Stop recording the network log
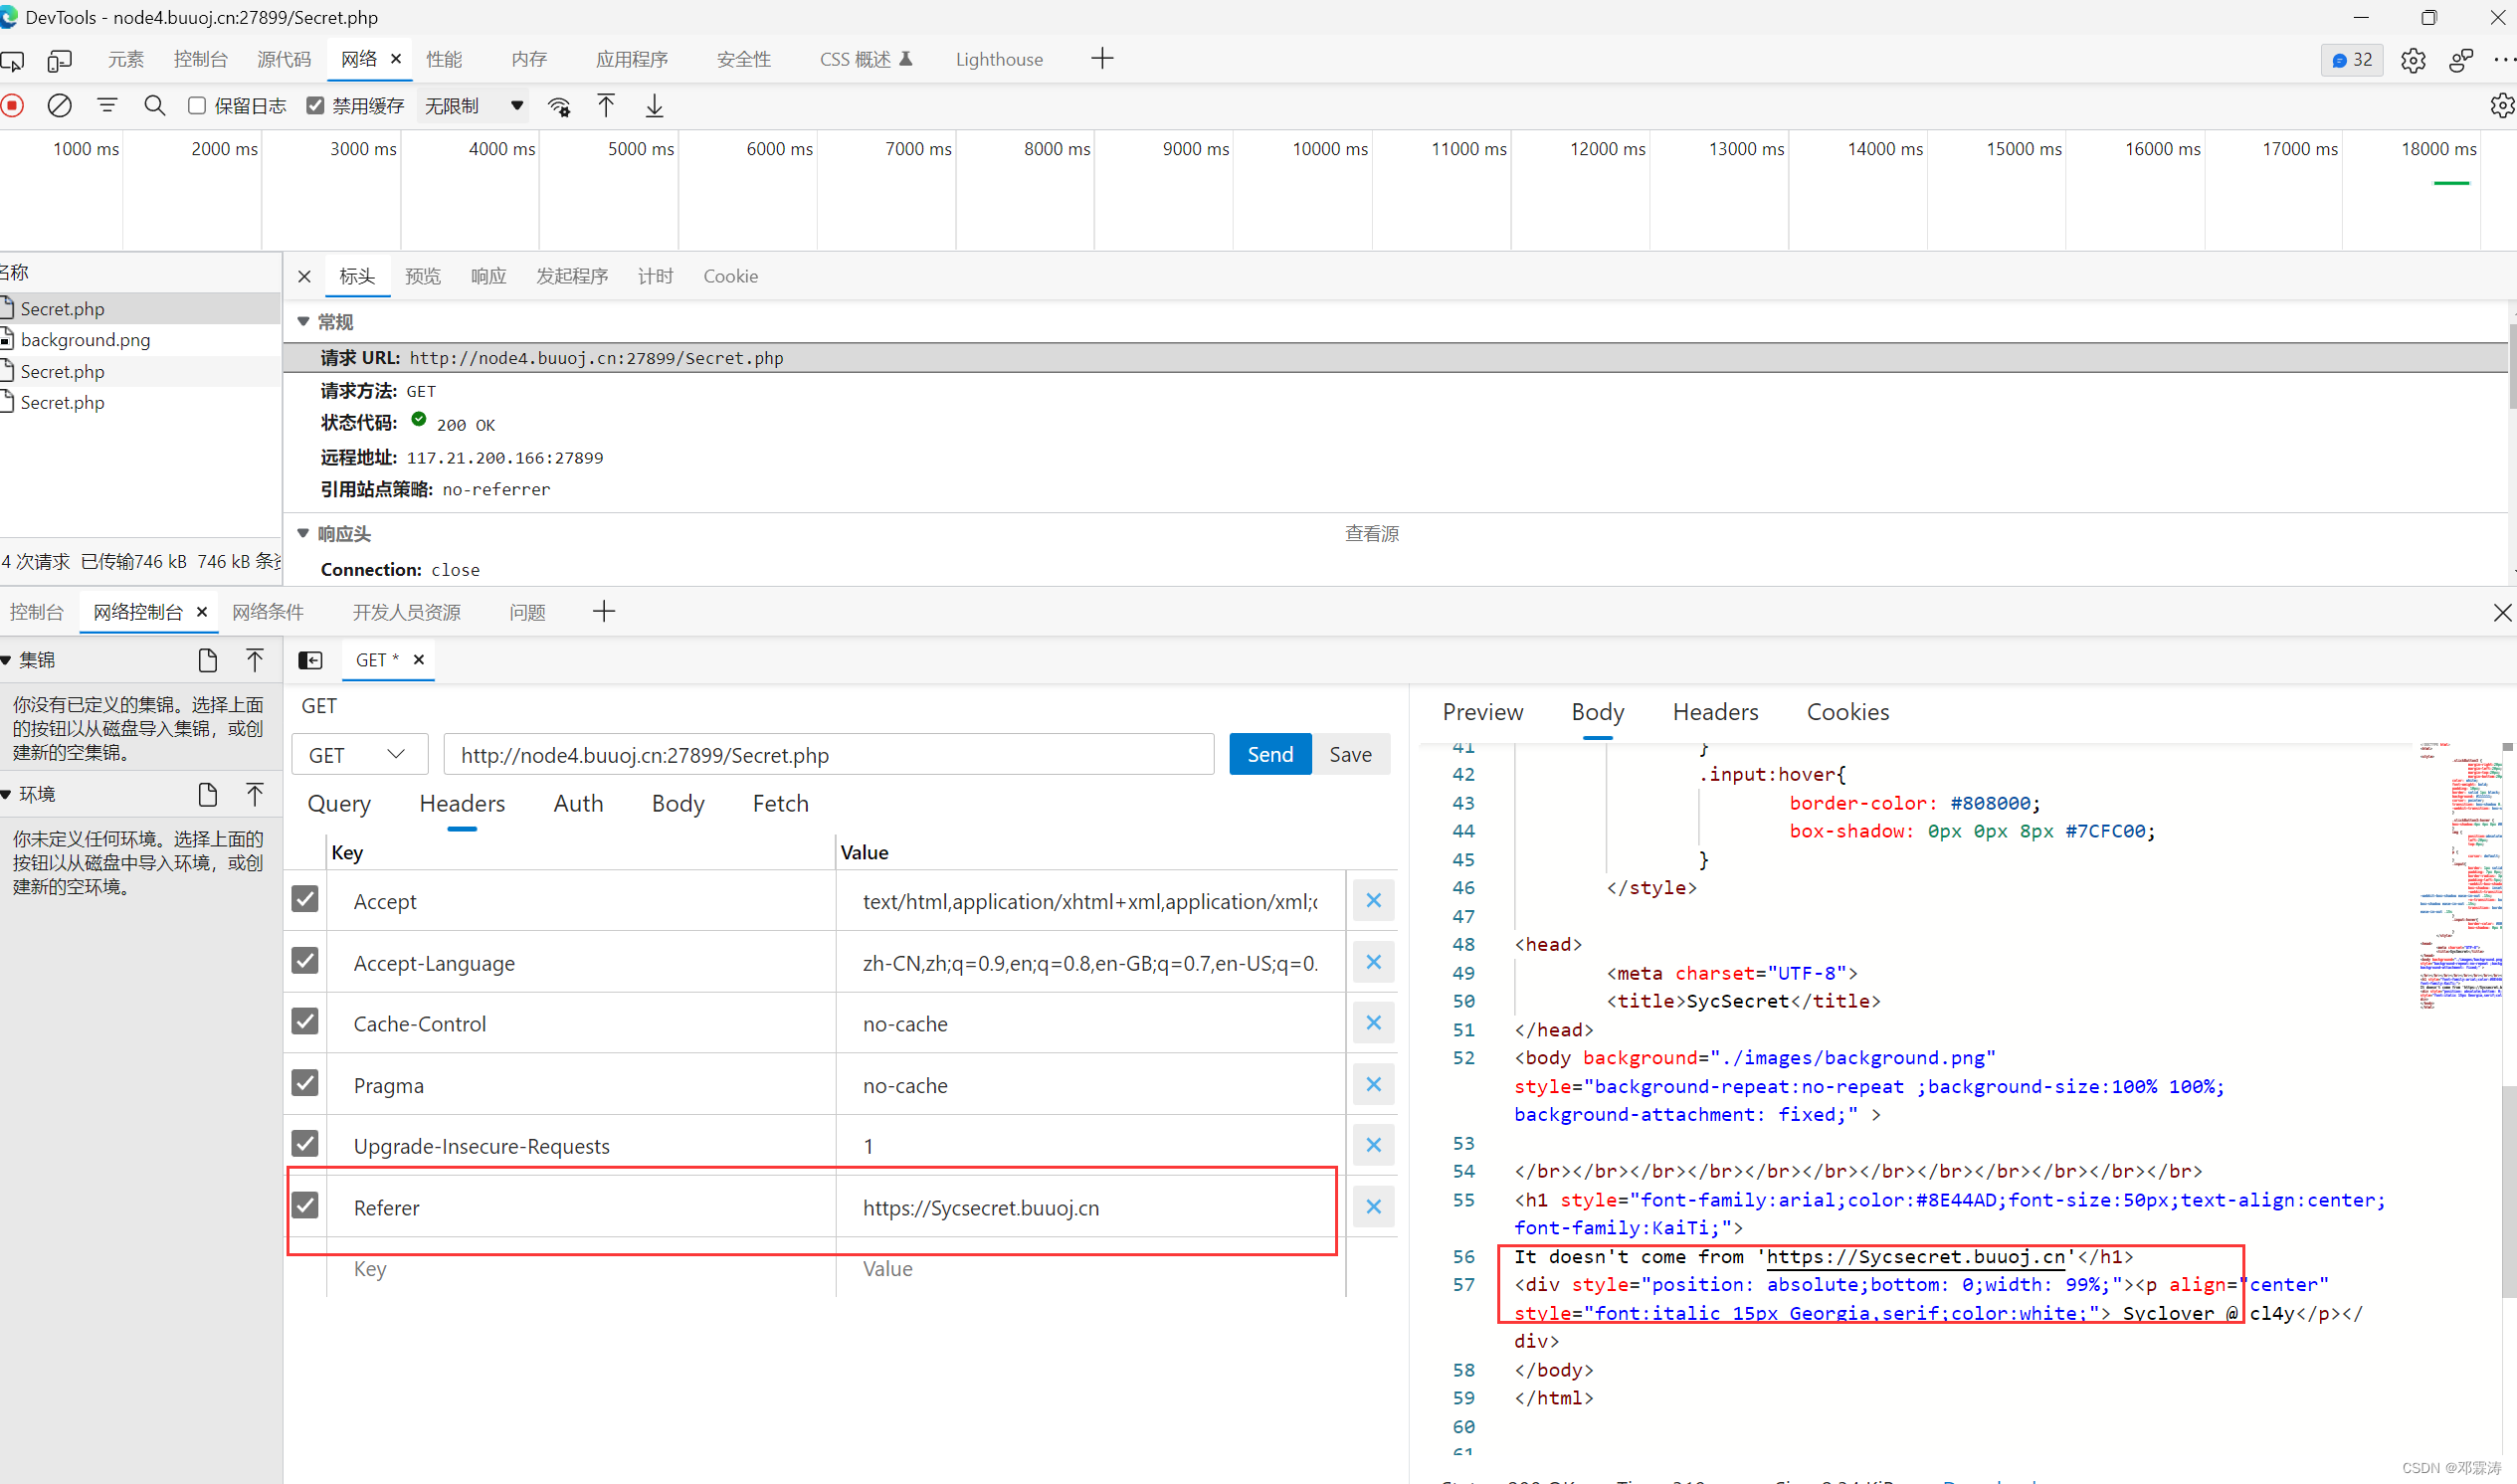Viewport: 2517px width, 1484px height. point(13,105)
